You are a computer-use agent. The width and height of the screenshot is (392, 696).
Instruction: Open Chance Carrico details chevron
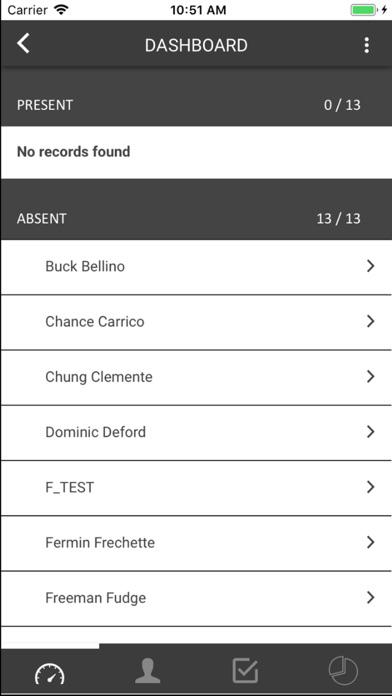[371, 321]
